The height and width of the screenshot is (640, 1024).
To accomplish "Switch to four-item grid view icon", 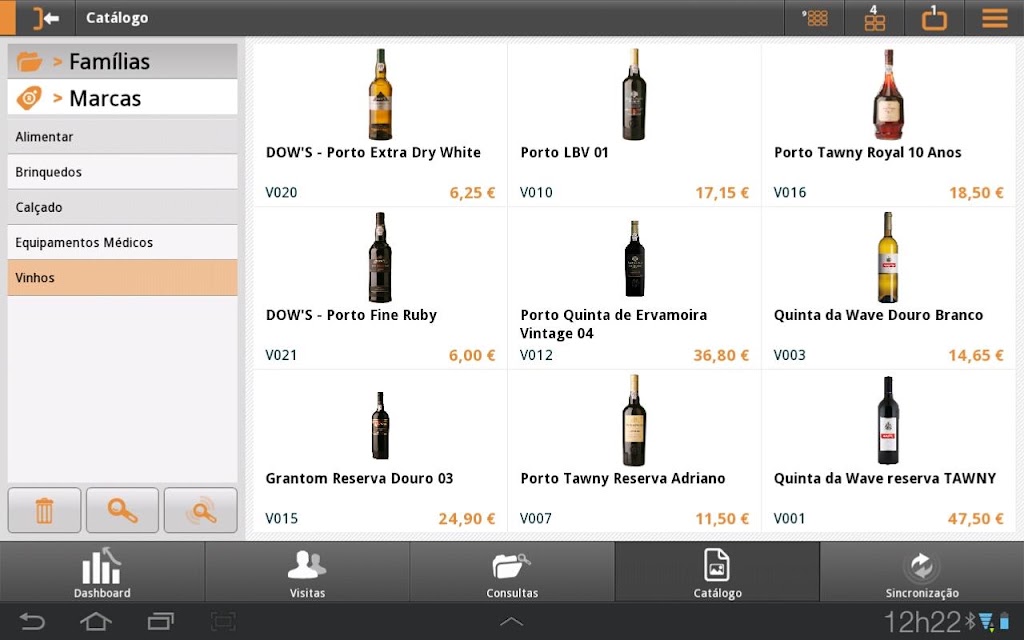I will [874, 18].
